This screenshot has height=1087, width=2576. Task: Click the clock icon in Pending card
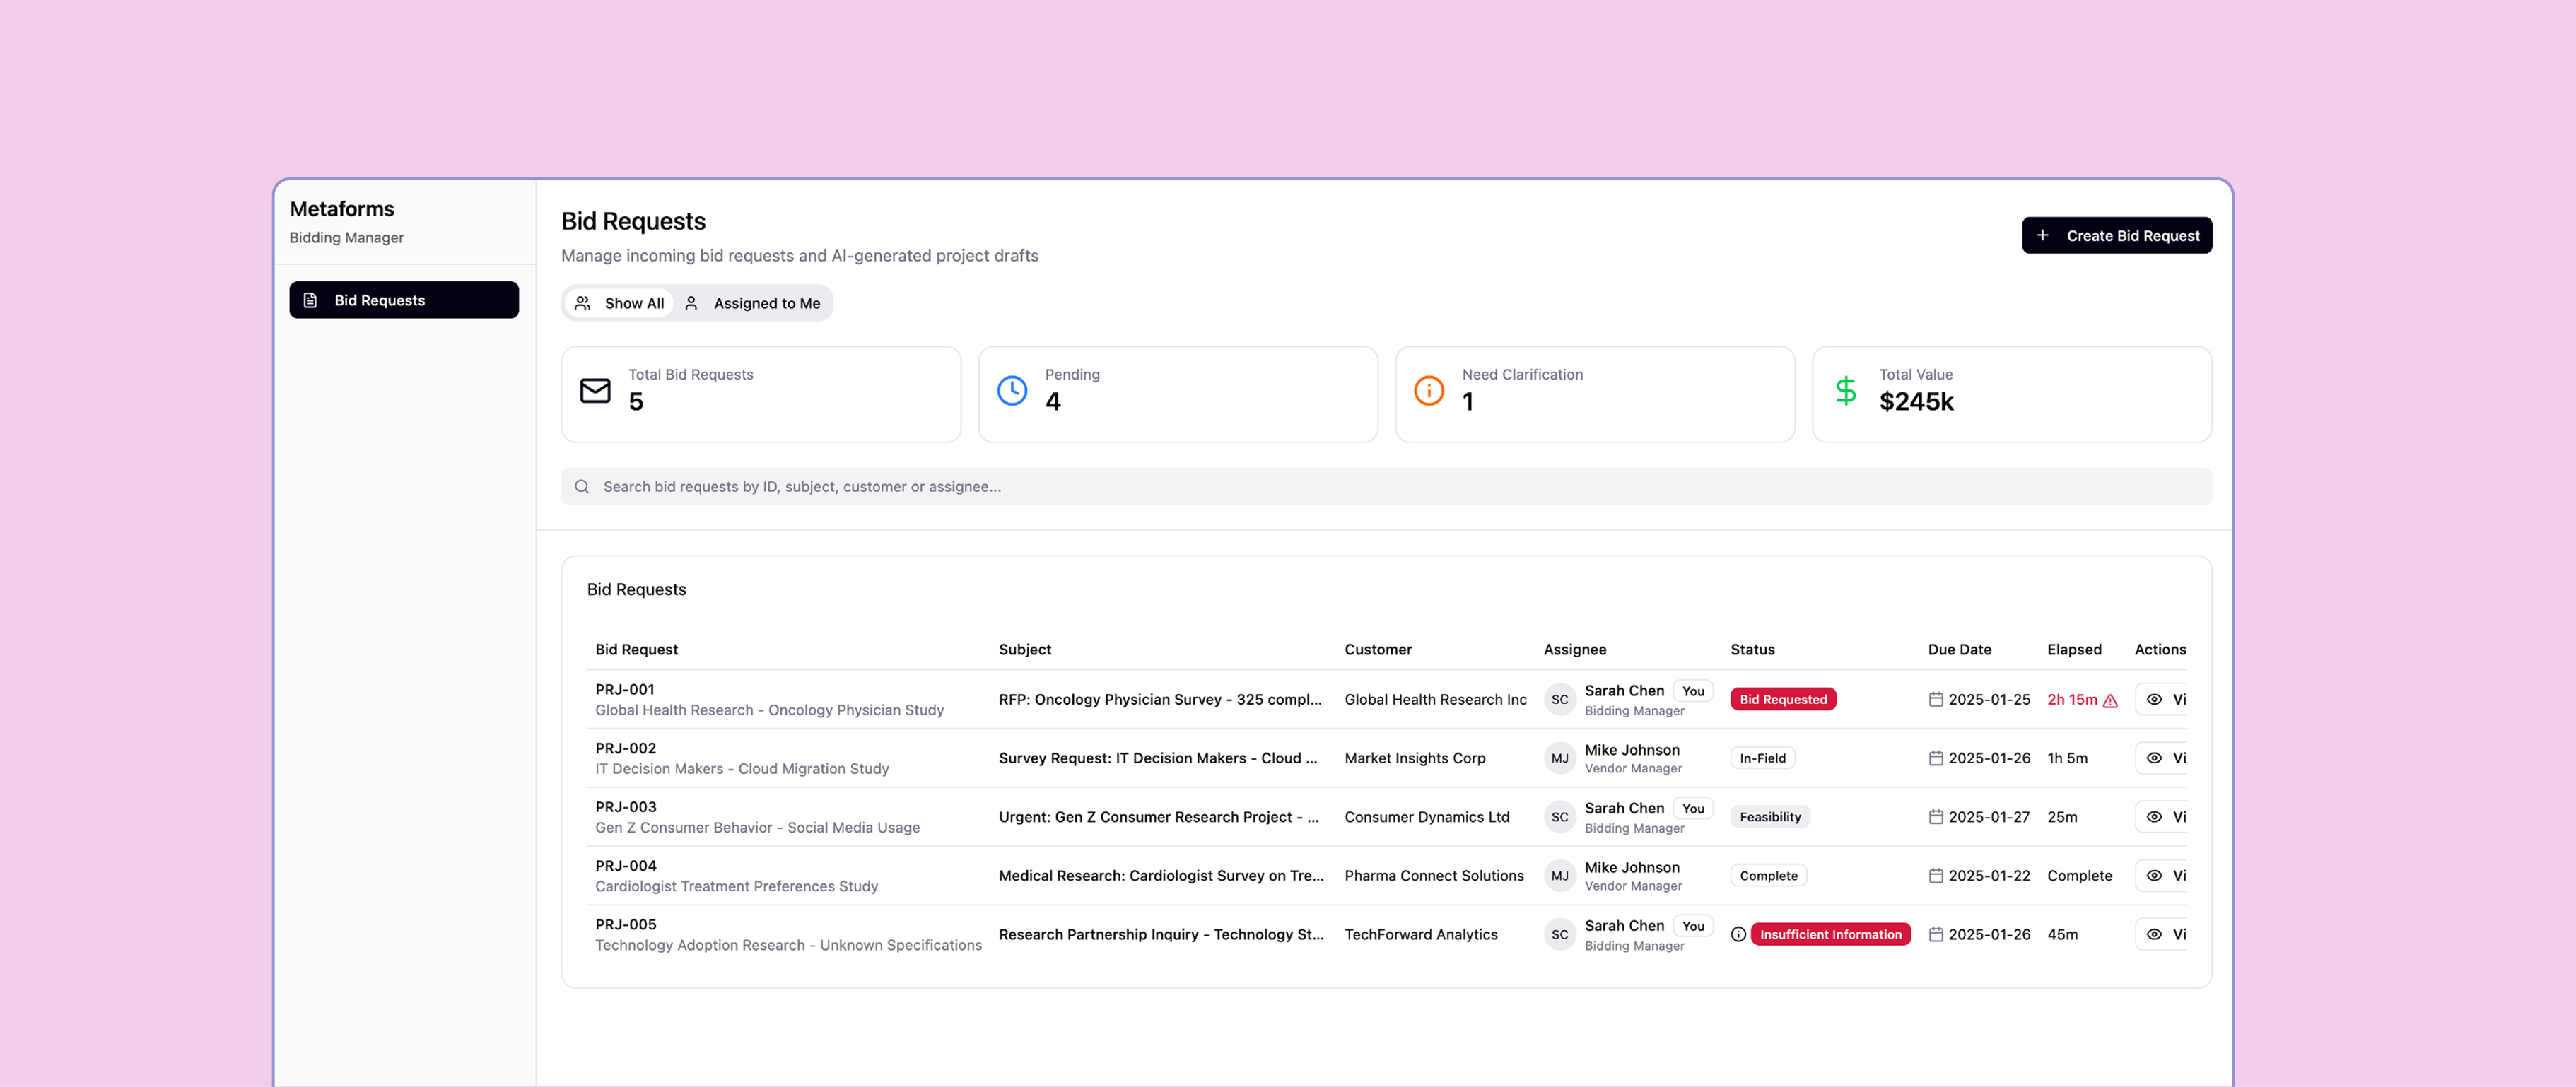1012,390
